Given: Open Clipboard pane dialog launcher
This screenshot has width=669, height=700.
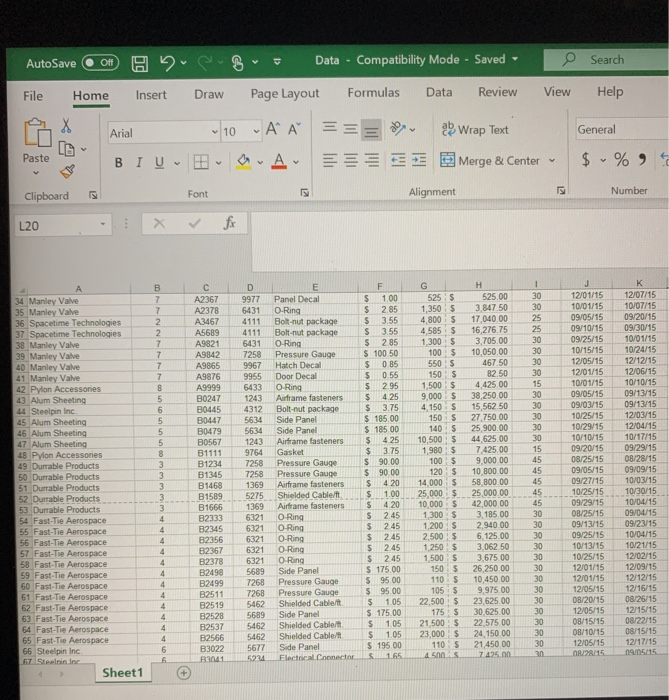Looking at the screenshot, I should (x=93, y=195).
